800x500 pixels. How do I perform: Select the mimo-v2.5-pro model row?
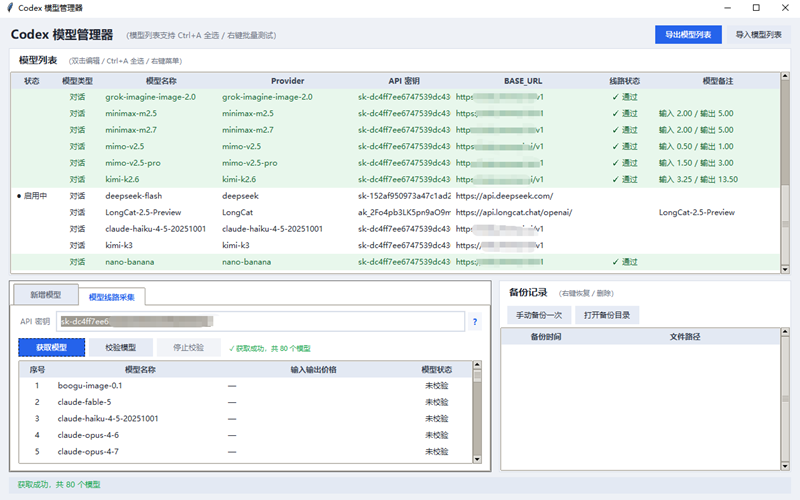tap(395, 163)
